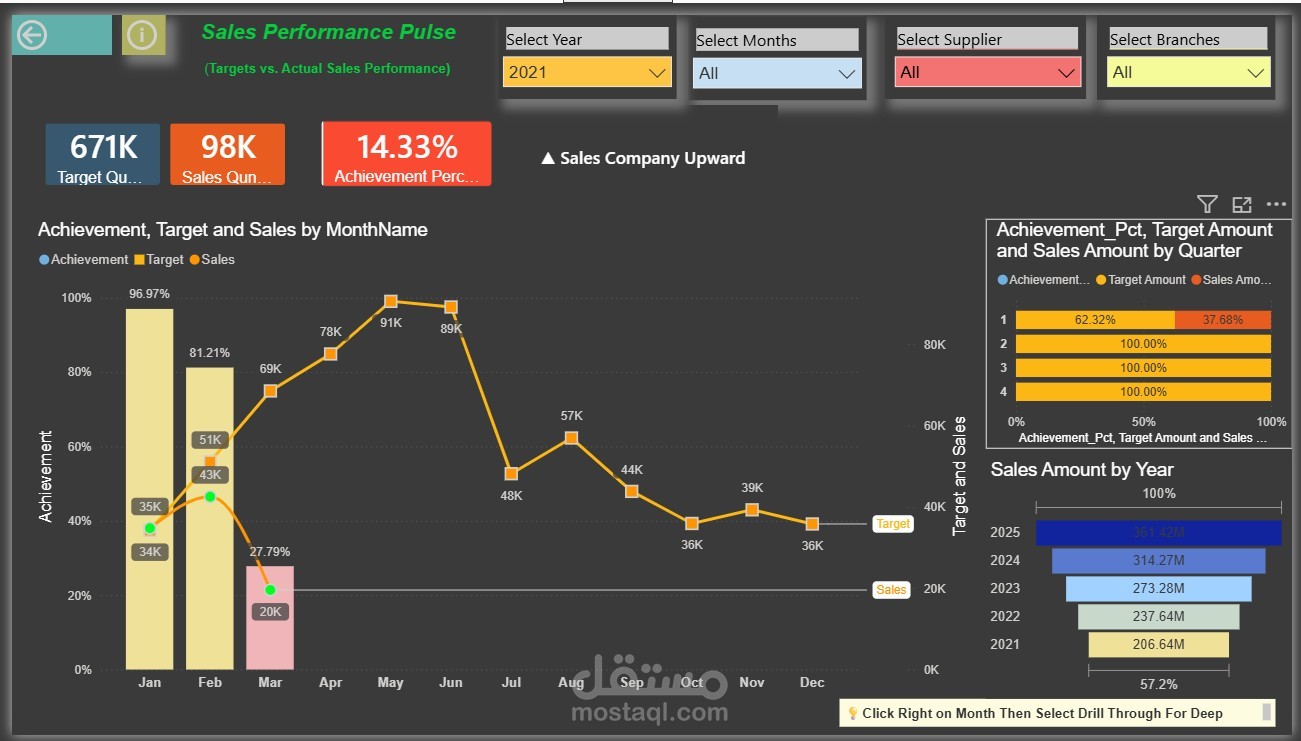Toggle Target legend item in monthly chart
Screen dimensions: 1301x741
click(159, 259)
